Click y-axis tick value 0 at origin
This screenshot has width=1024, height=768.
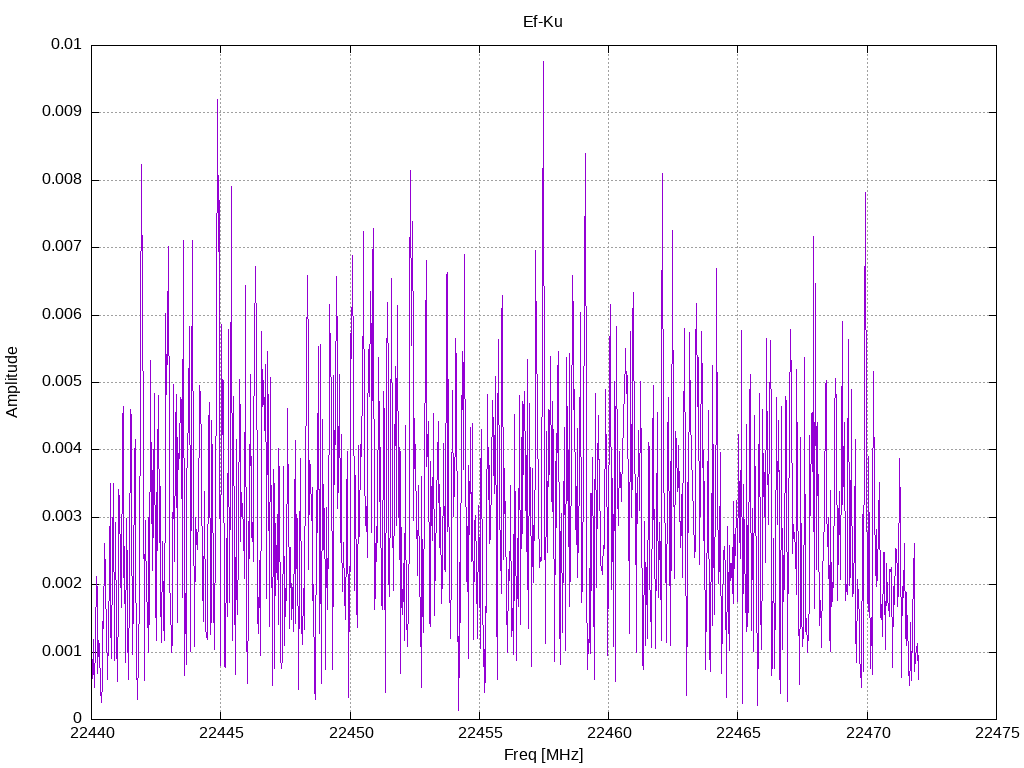click(x=78, y=718)
